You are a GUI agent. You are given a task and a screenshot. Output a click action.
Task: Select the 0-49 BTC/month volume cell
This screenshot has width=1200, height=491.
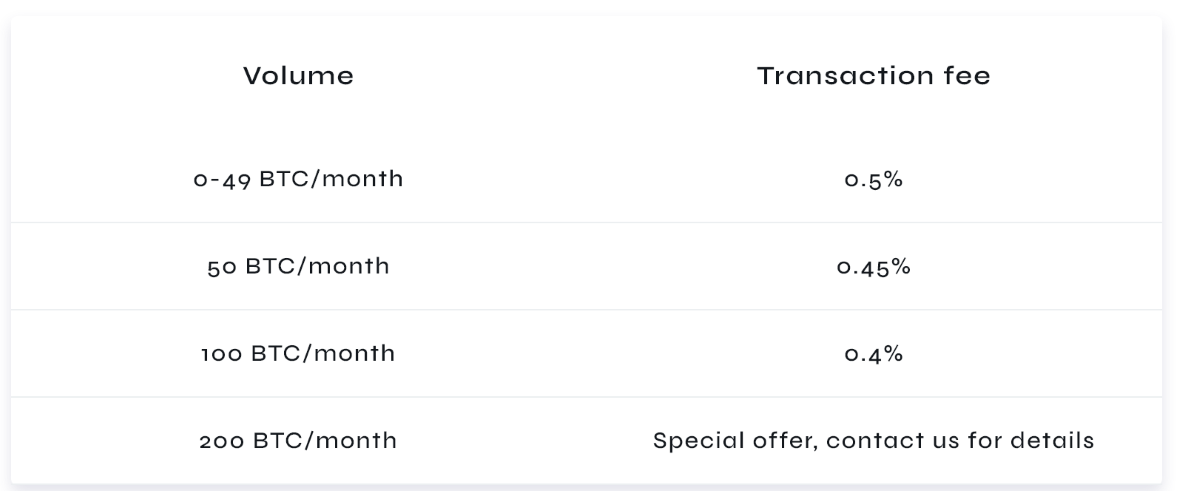(x=298, y=180)
